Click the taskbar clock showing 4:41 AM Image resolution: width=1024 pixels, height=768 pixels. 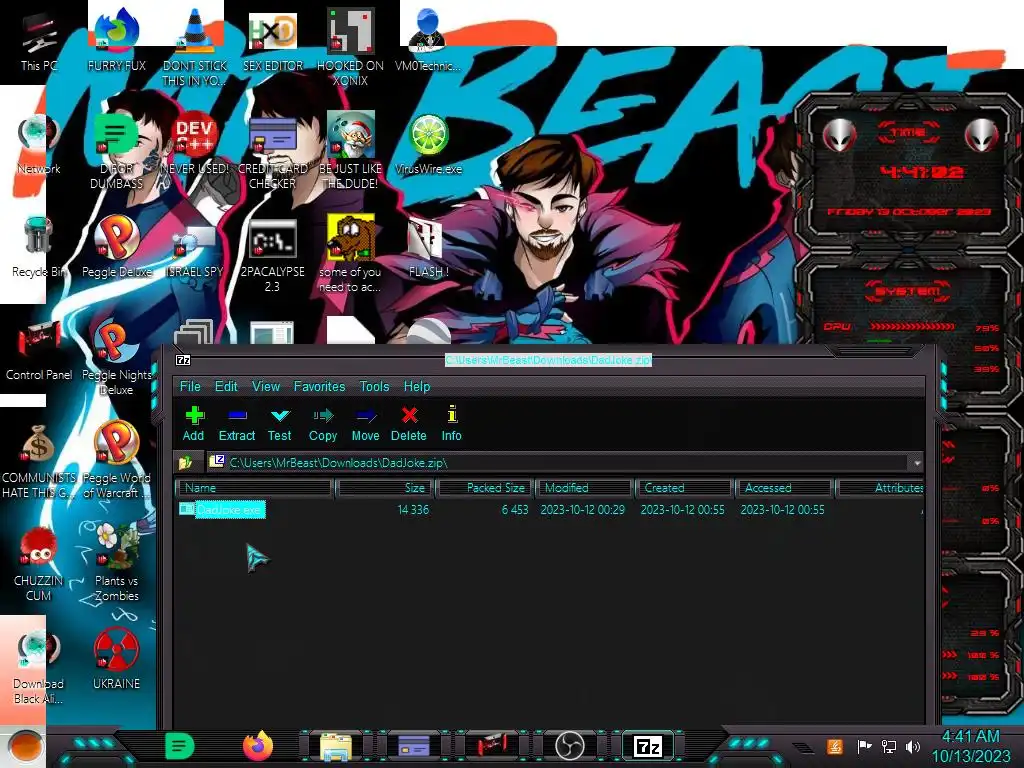coord(970,746)
